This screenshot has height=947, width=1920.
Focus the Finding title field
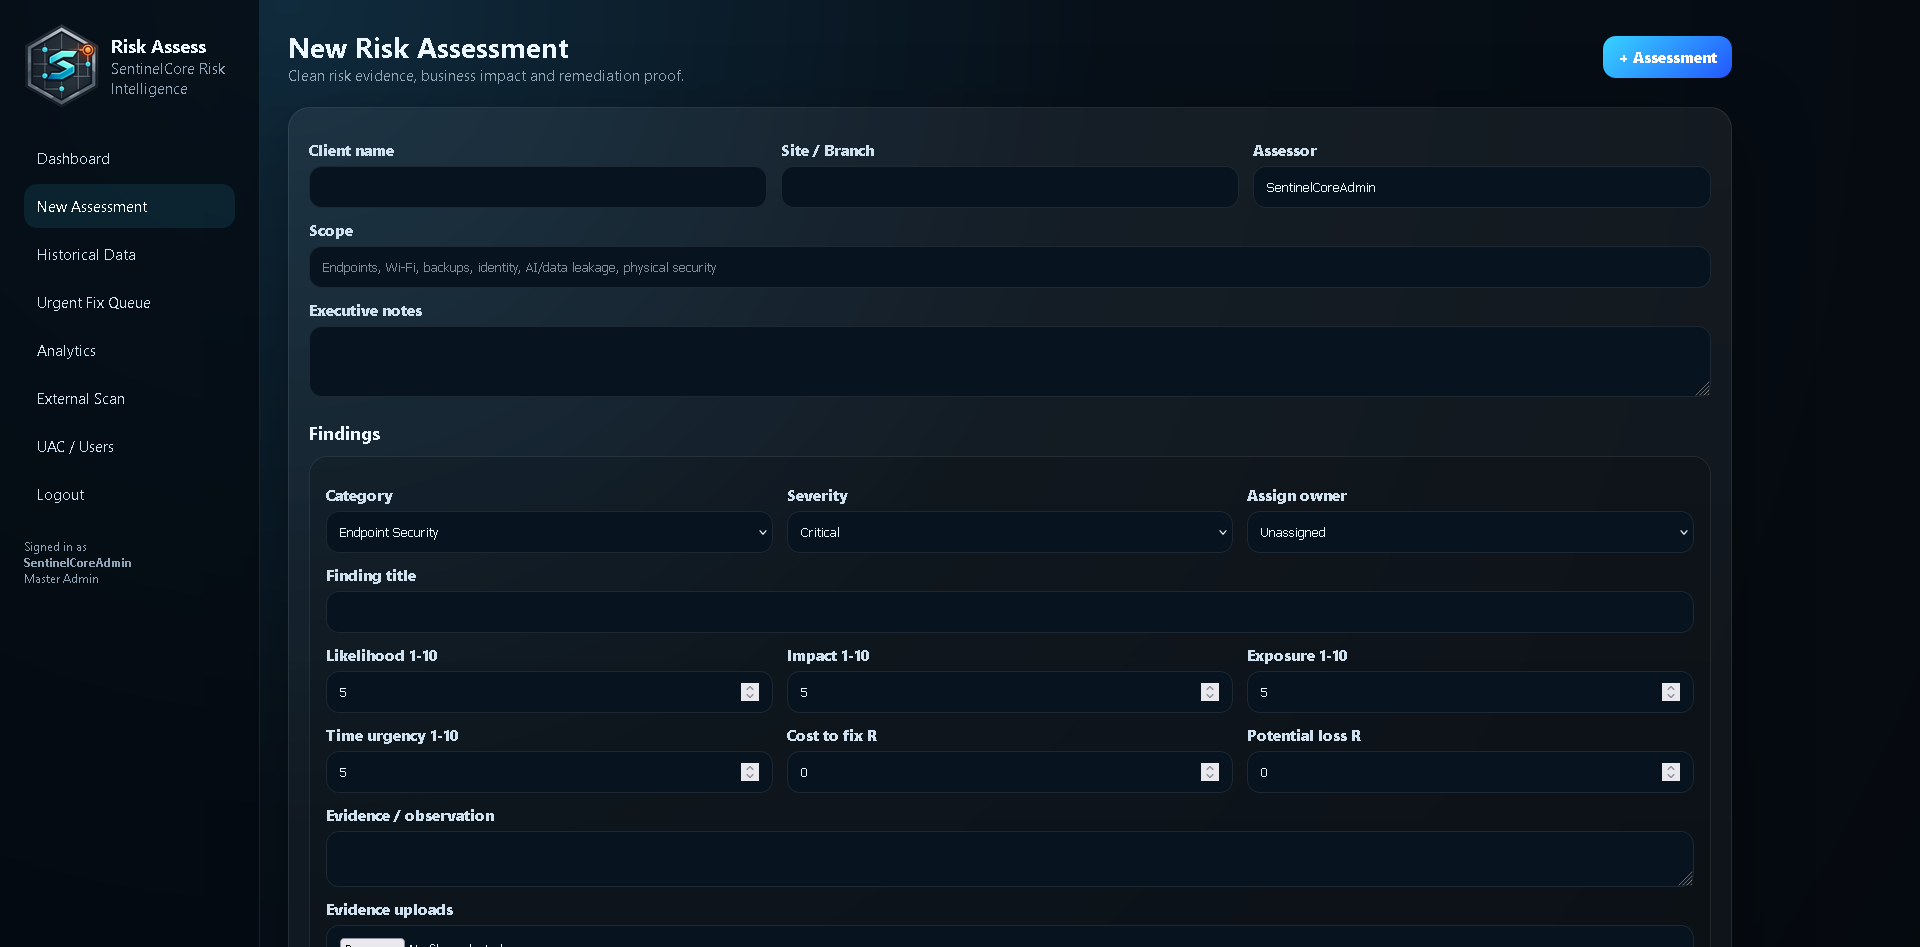point(1009,612)
